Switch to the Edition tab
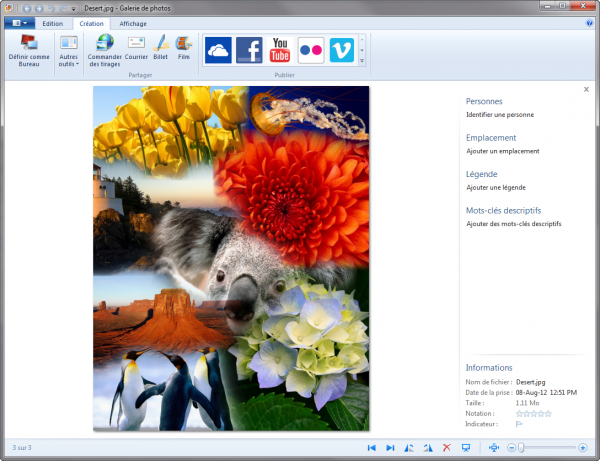Screen dimensions: 600x461 pos(53,23)
